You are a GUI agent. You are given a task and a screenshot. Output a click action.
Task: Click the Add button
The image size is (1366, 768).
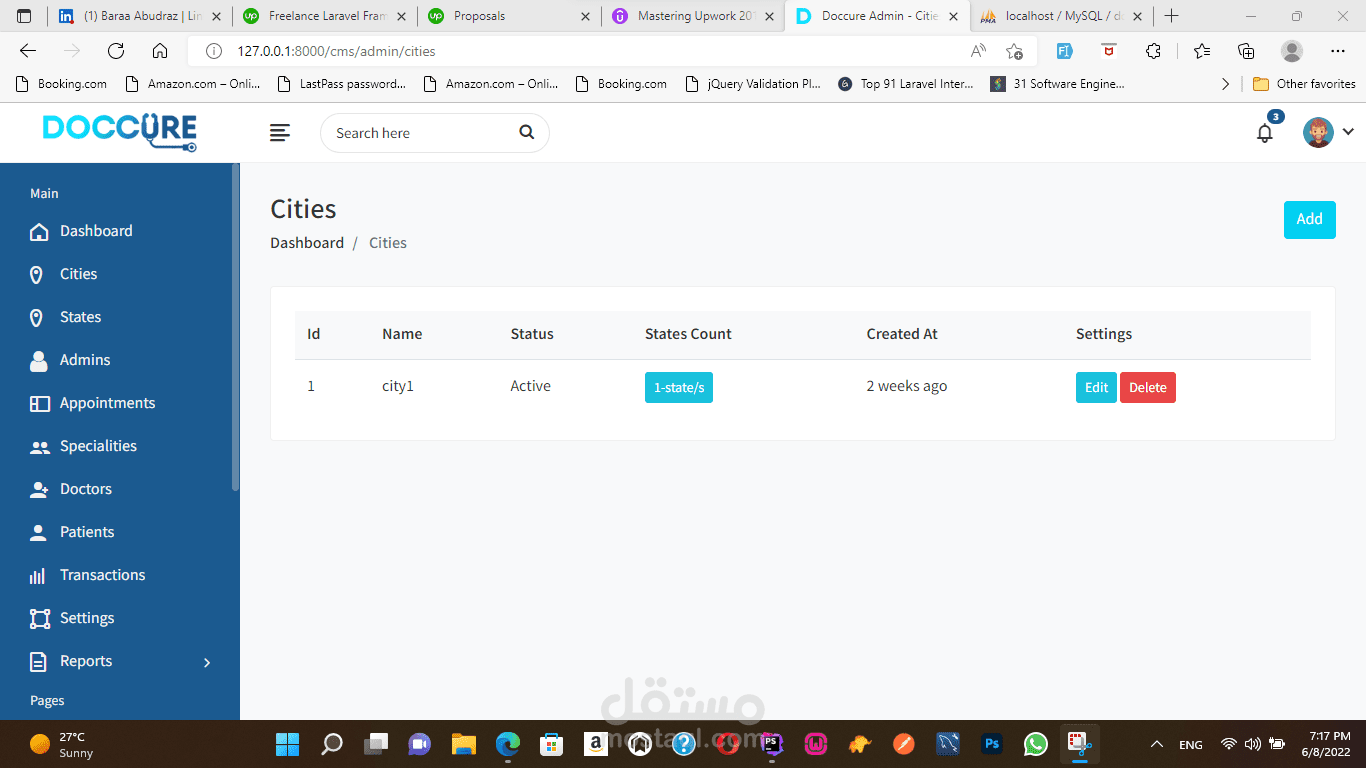(1309, 219)
